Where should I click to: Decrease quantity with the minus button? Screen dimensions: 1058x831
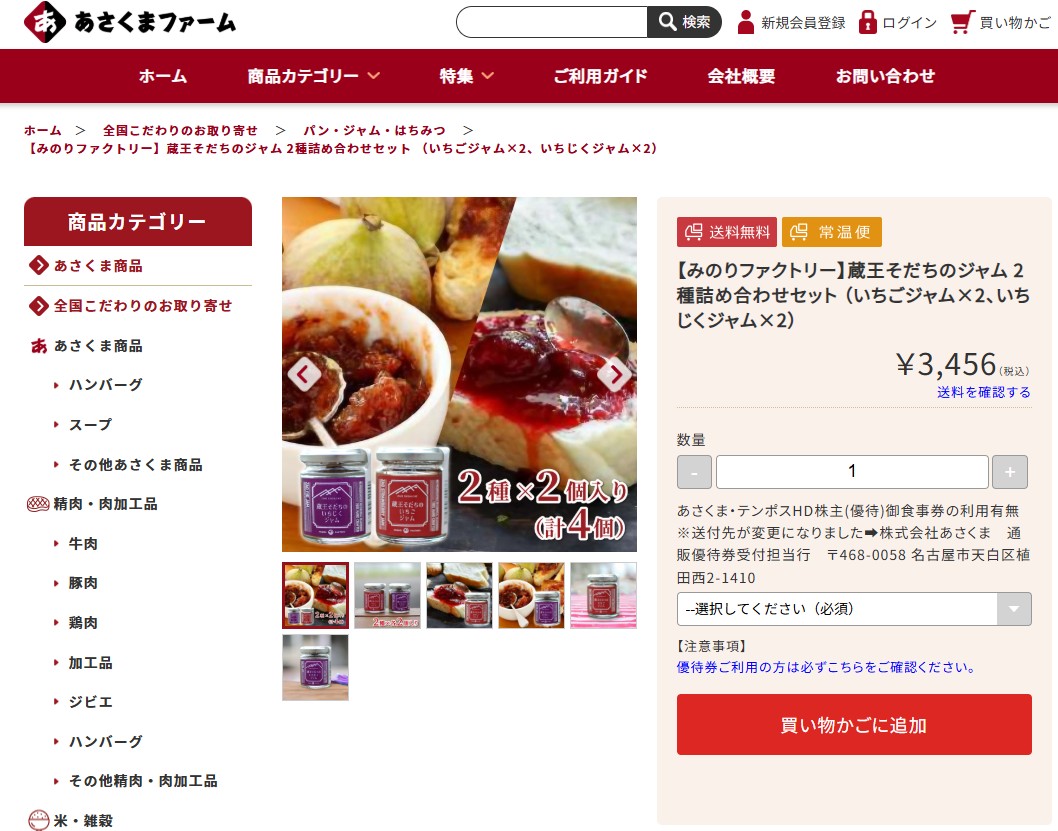pyautogui.click(x=694, y=471)
